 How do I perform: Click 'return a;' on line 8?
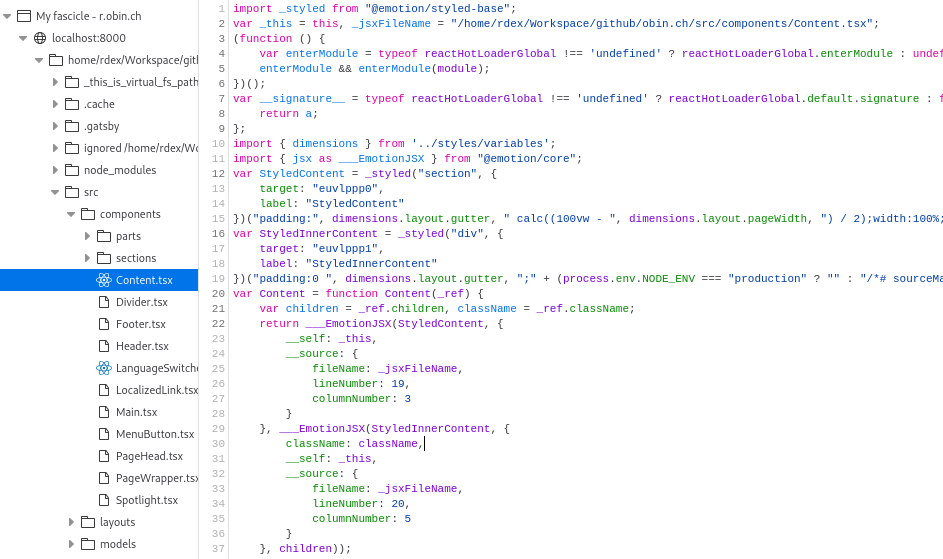point(289,113)
